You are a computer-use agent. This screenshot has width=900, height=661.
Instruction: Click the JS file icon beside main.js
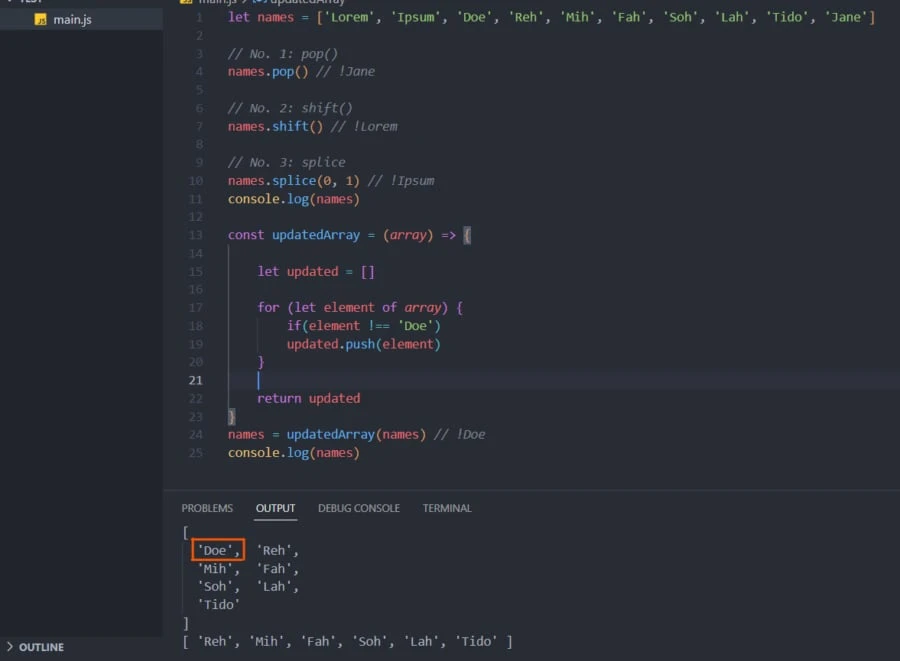(x=40, y=19)
